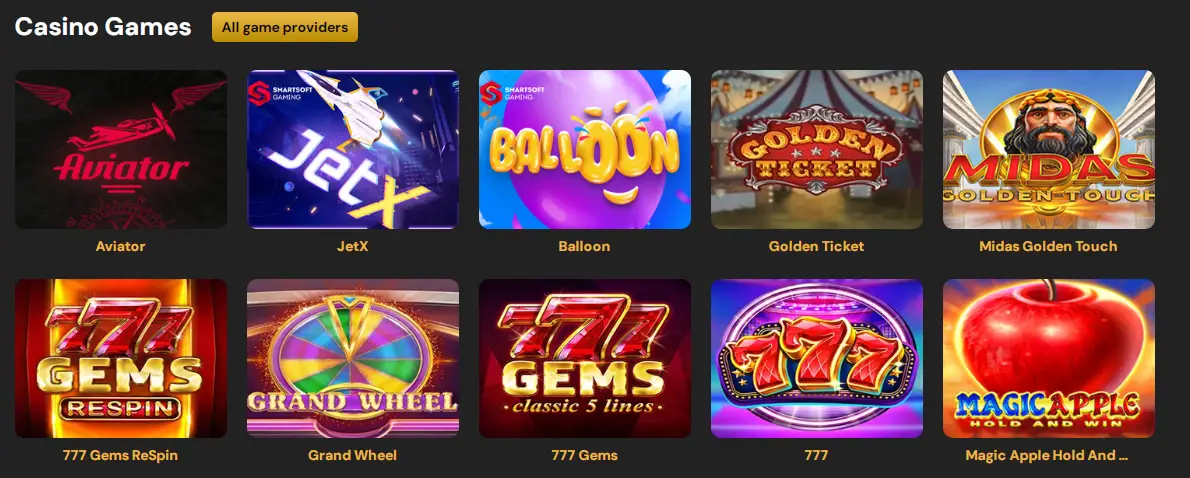Viewport: 1190px width, 478px height.
Task: Click the 777 Gems ReSpin caption
Action: tap(121, 455)
